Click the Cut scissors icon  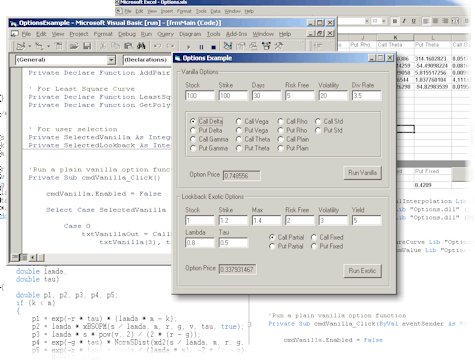(x=103, y=46)
